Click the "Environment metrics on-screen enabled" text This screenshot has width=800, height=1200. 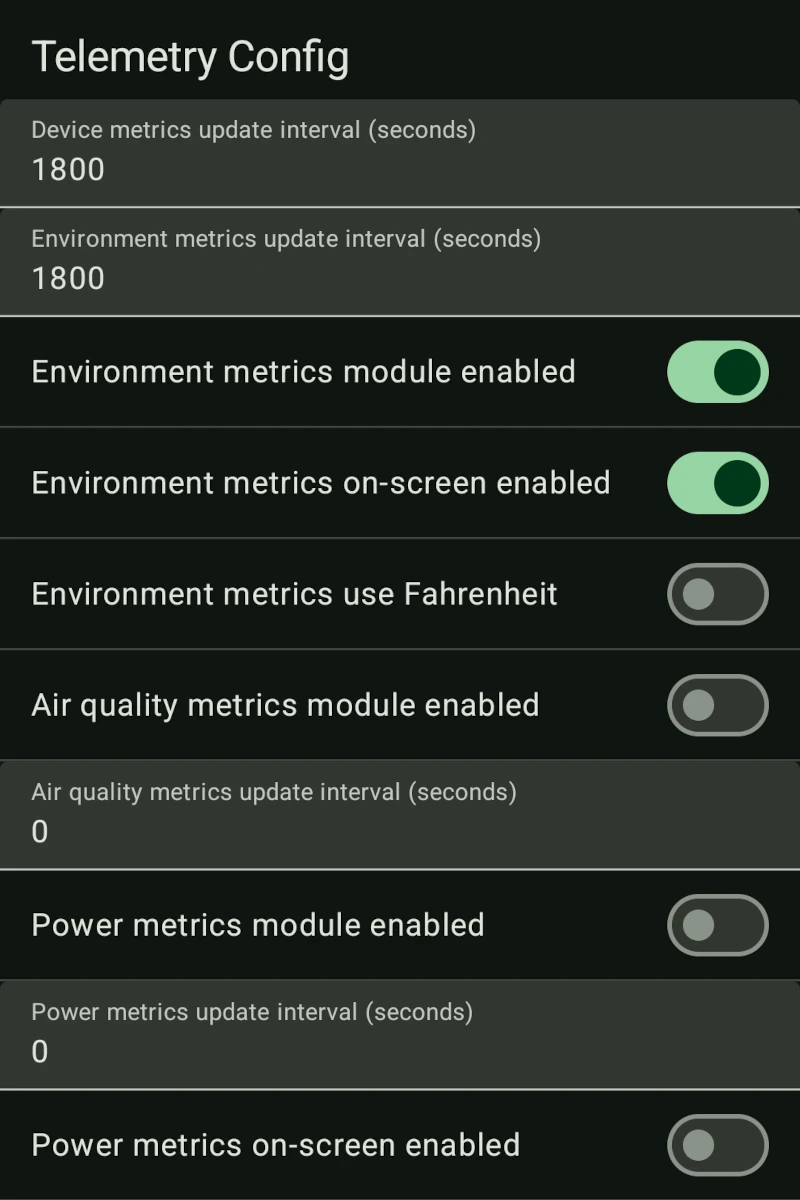(x=320, y=483)
